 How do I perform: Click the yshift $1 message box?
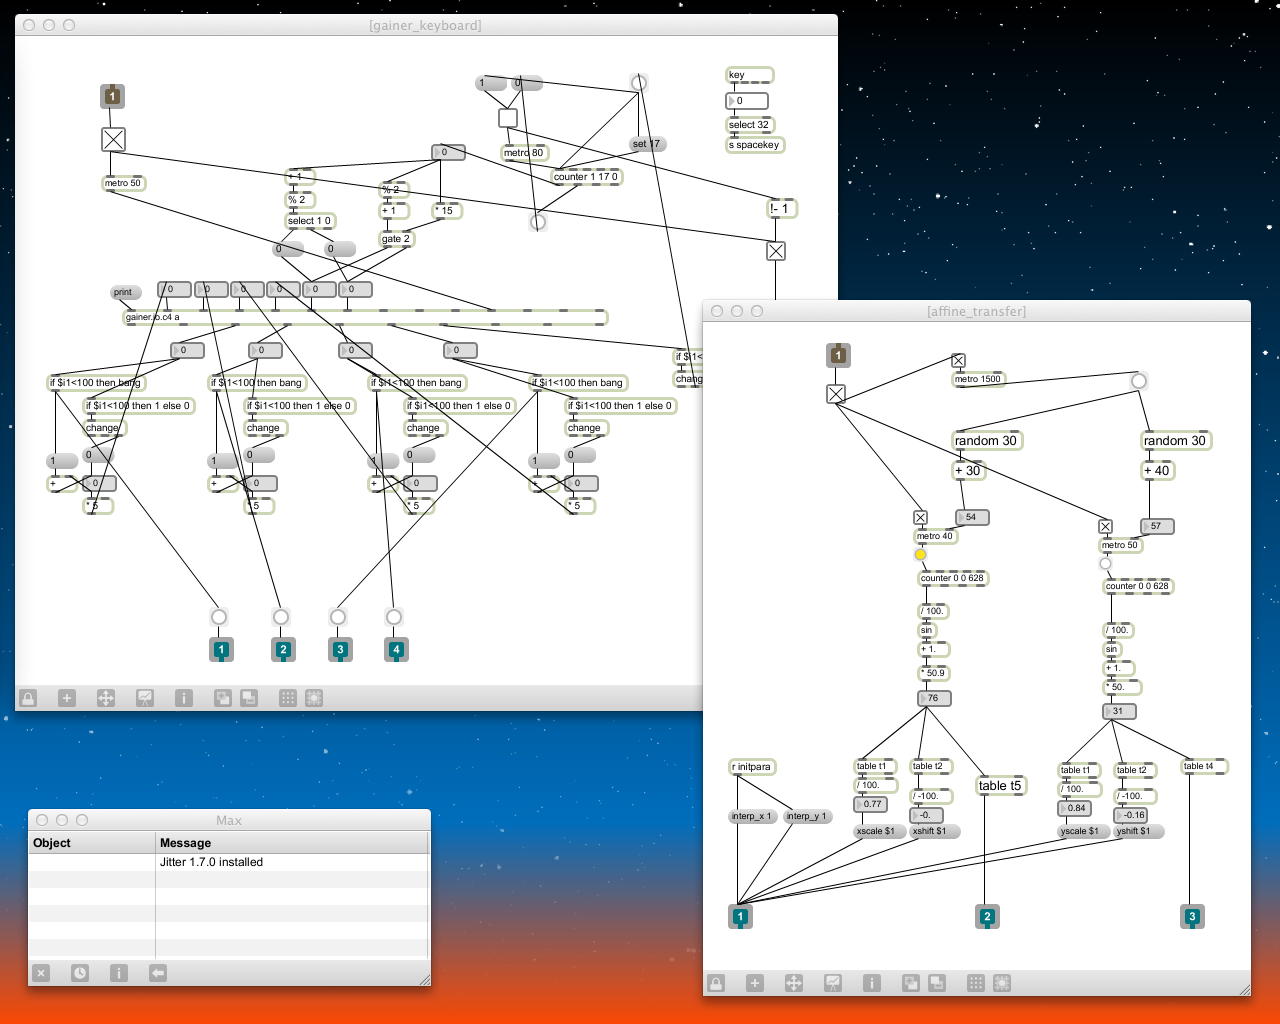[1138, 831]
